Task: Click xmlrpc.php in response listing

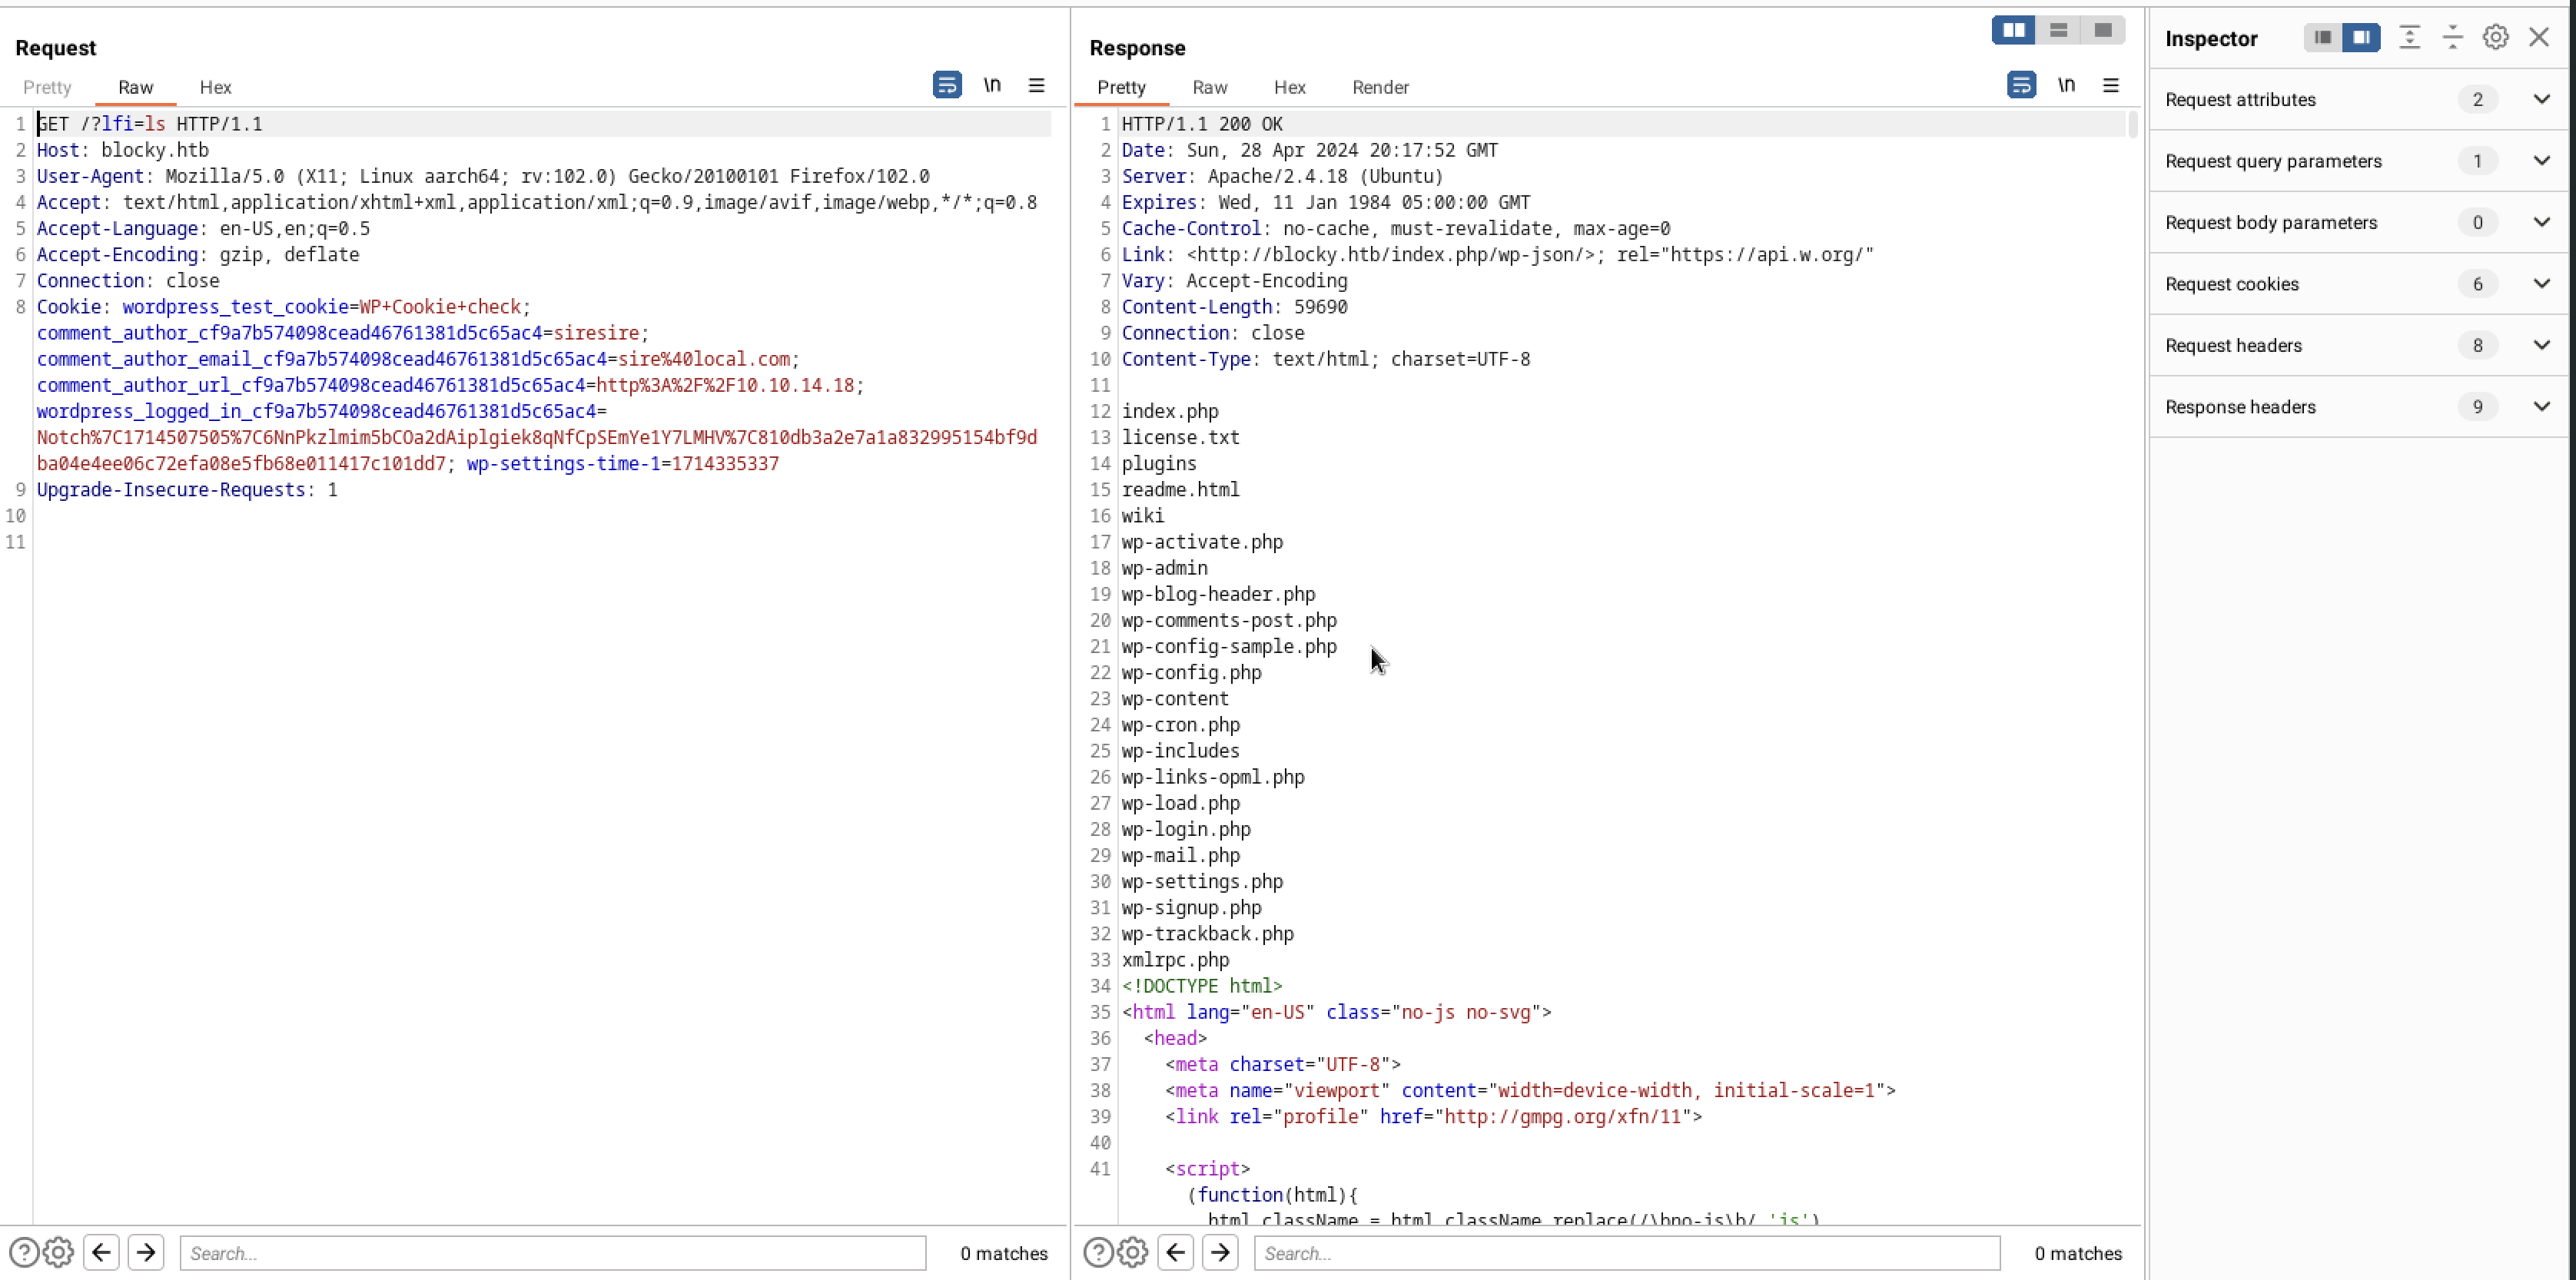Action: click(1175, 960)
